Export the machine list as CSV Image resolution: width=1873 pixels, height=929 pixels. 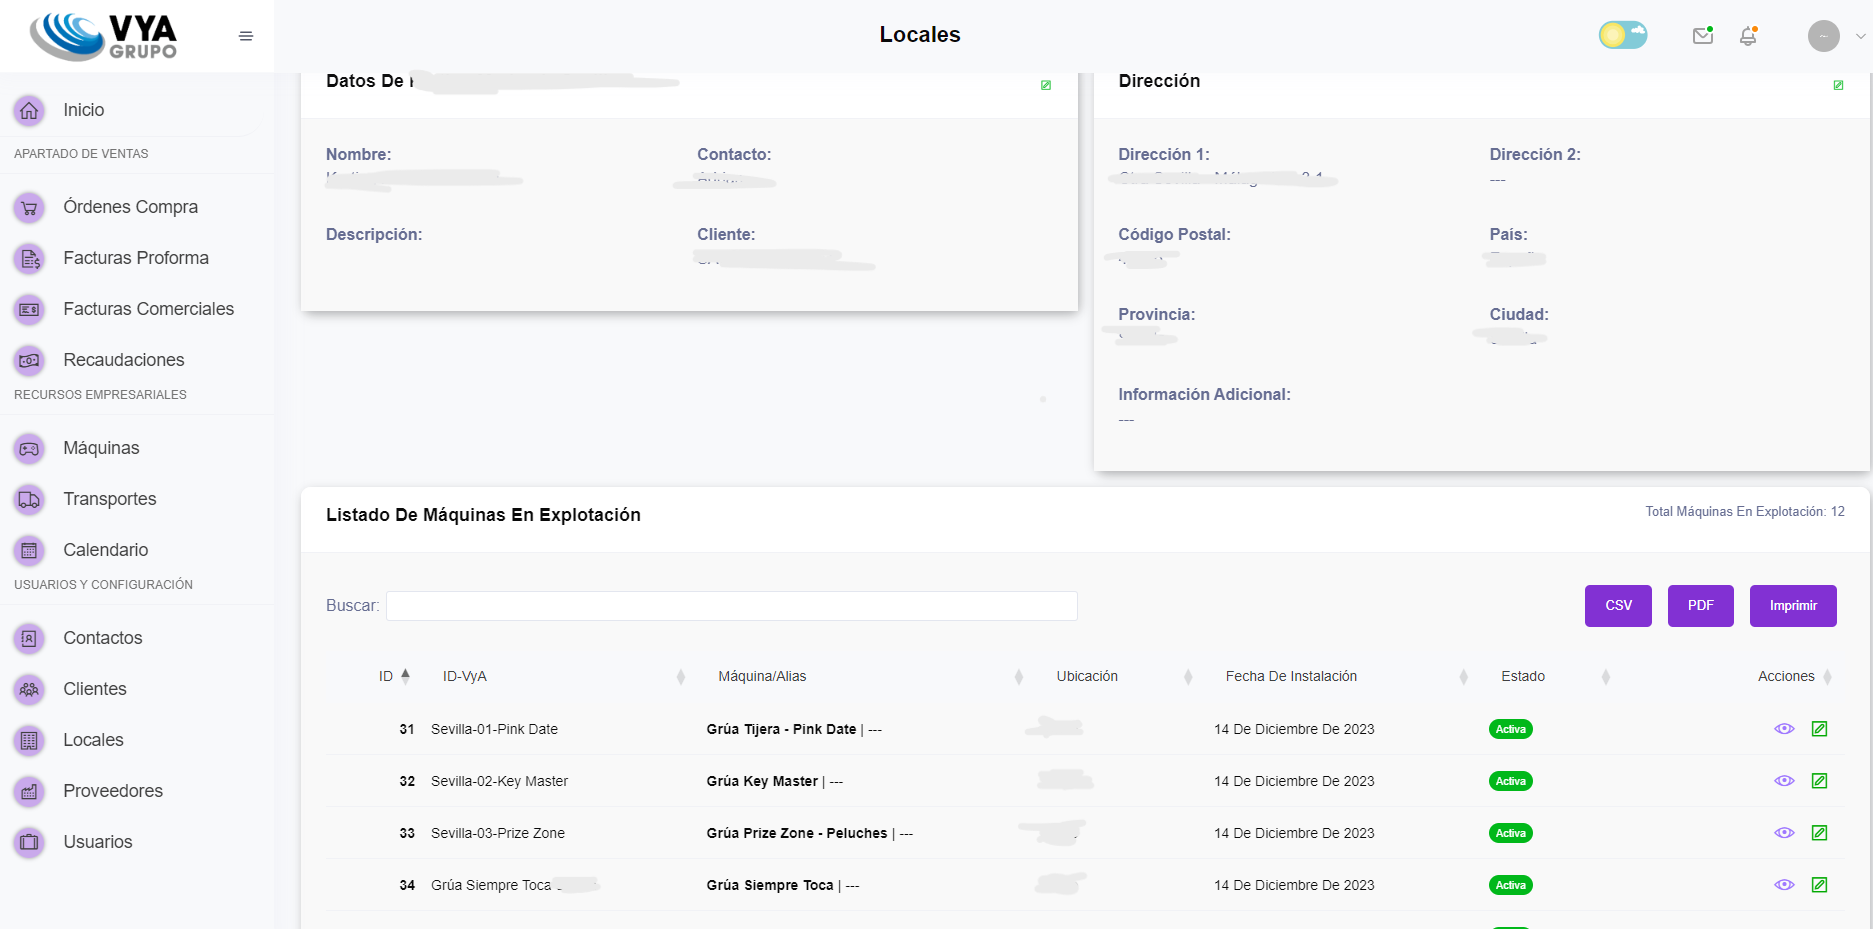point(1617,605)
